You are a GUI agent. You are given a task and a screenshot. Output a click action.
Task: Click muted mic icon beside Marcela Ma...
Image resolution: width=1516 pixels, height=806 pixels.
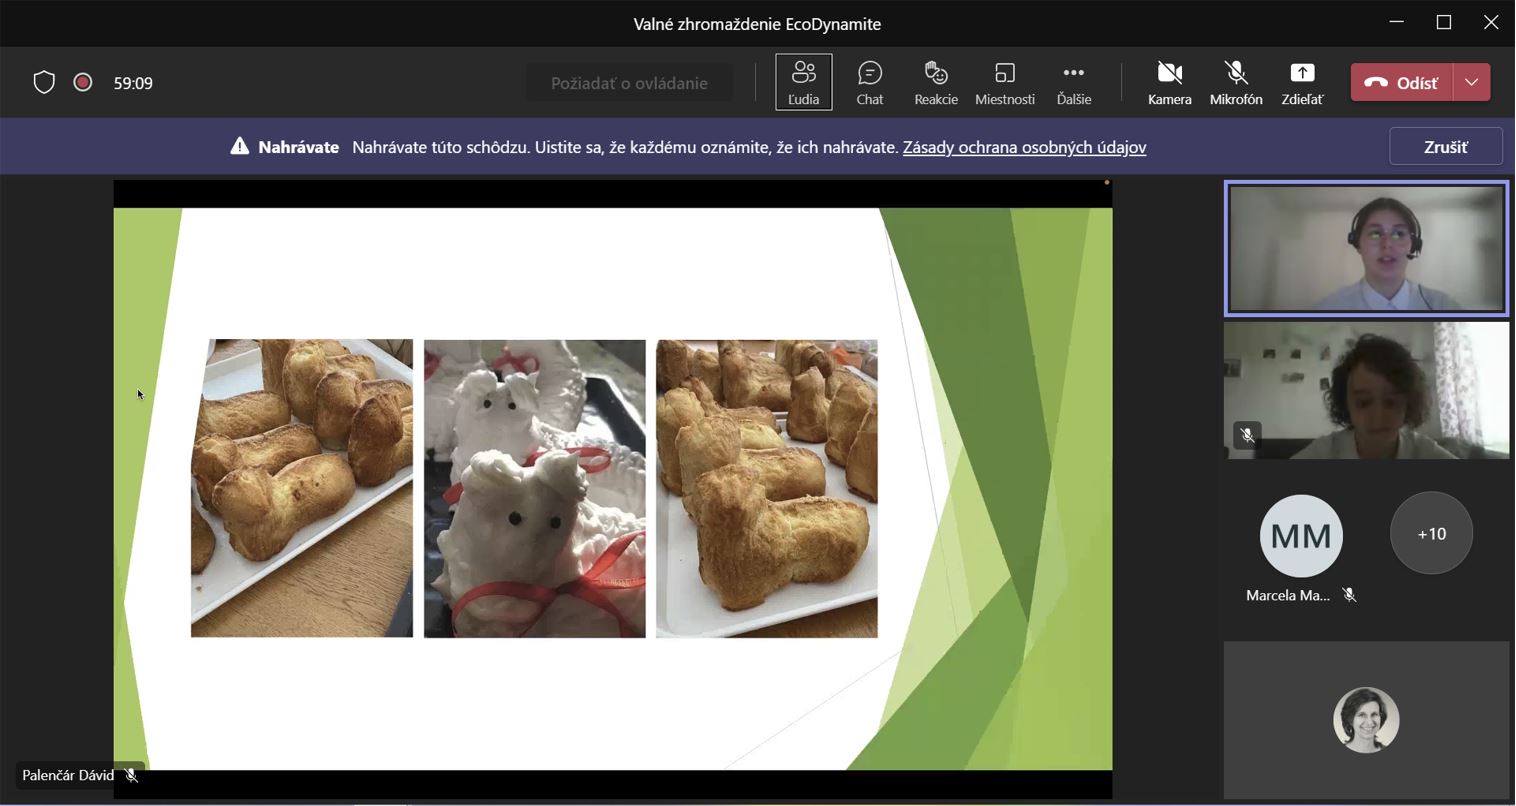[x=1349, y=595]
